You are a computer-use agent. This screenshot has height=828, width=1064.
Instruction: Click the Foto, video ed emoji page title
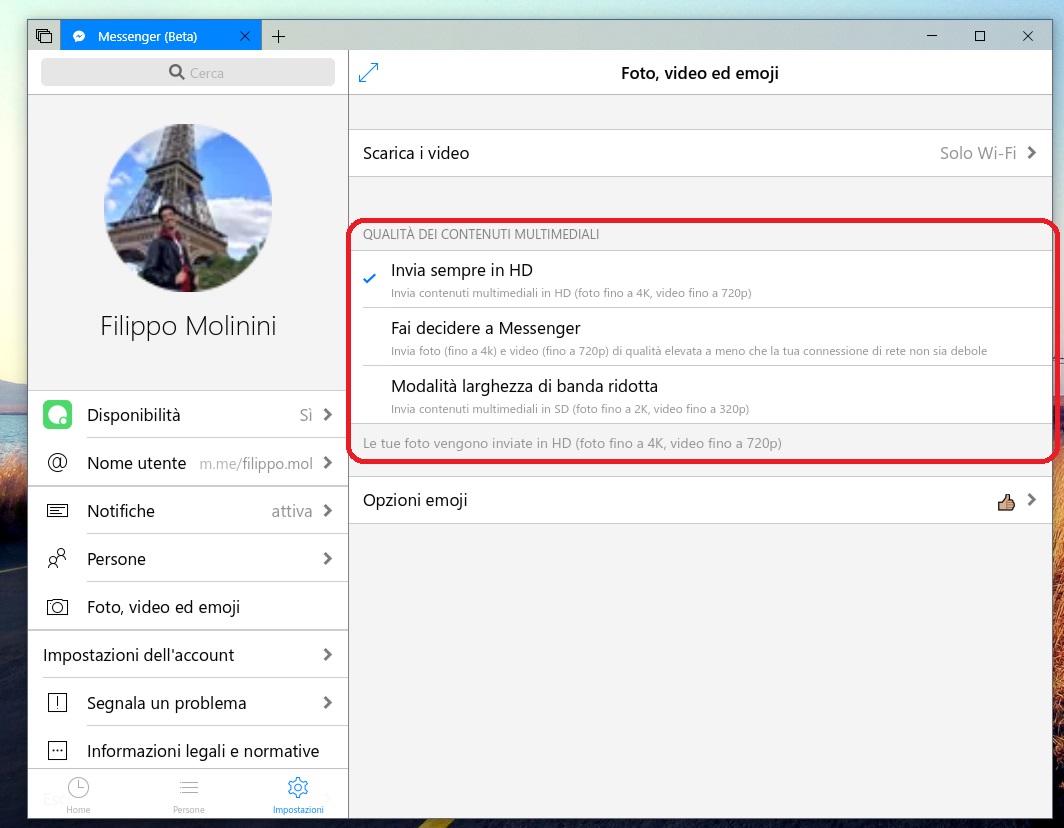700,73
